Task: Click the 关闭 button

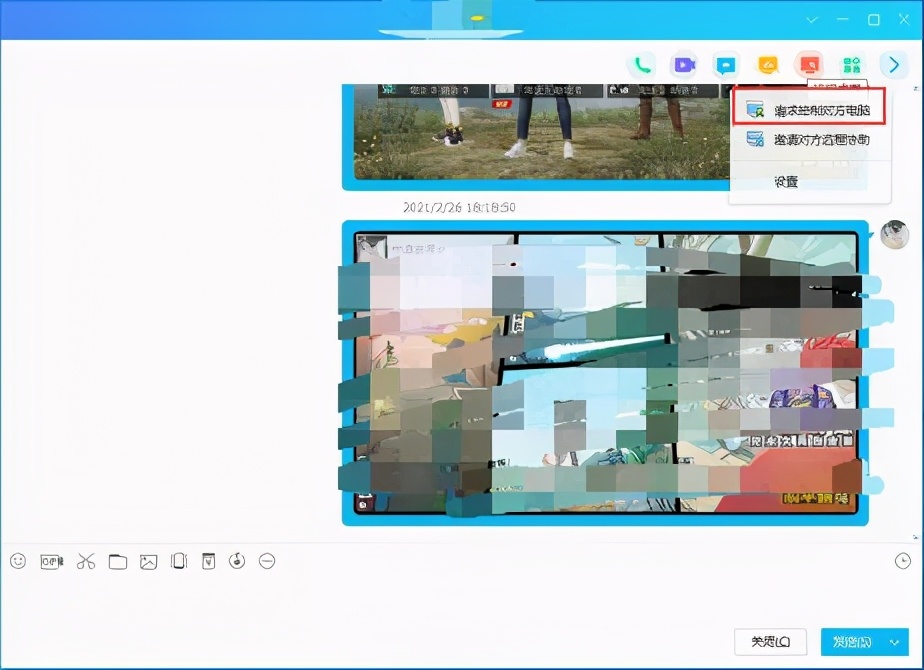Action: pos(770,642)
